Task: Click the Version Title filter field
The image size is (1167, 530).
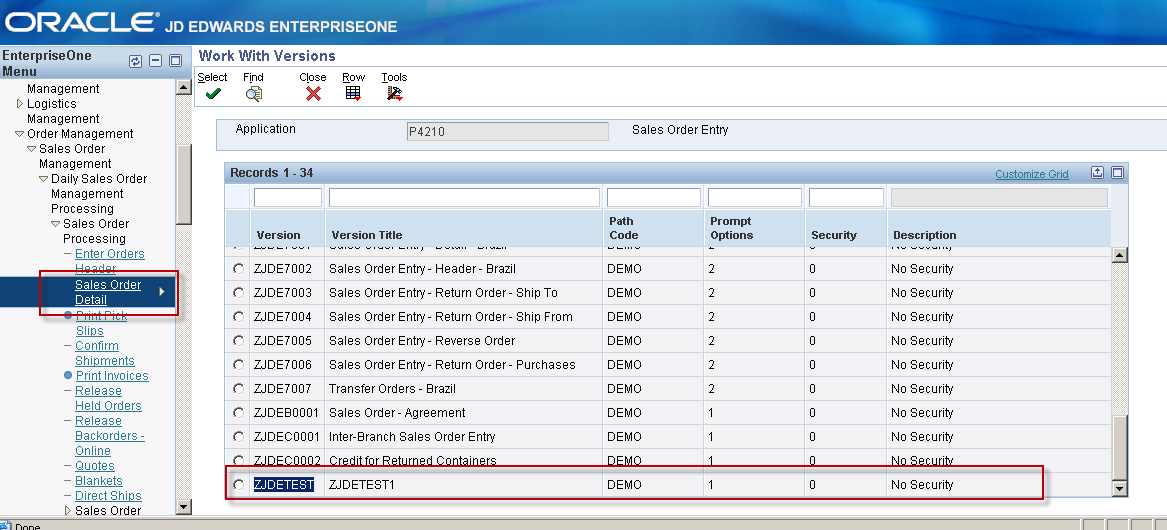Action: pos(464,197)
